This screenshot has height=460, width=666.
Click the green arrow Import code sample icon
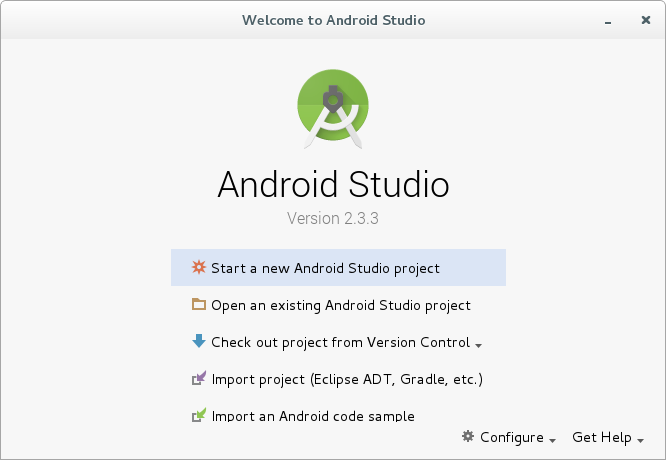tap(198, 415)
